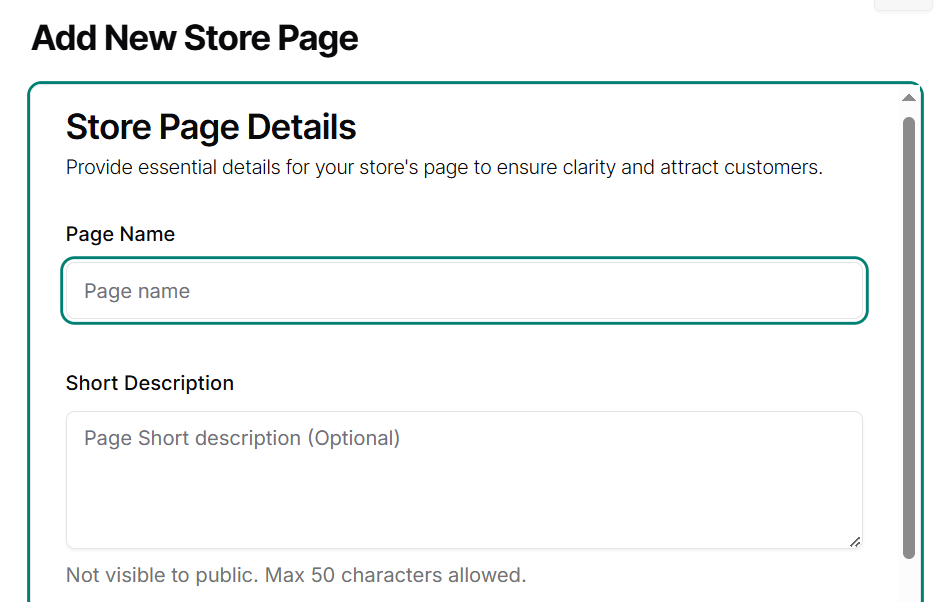The height and width of the screenshot is (602, 947).
Task: Click the "Add New Store Page" title
Action: pos(195,39)
